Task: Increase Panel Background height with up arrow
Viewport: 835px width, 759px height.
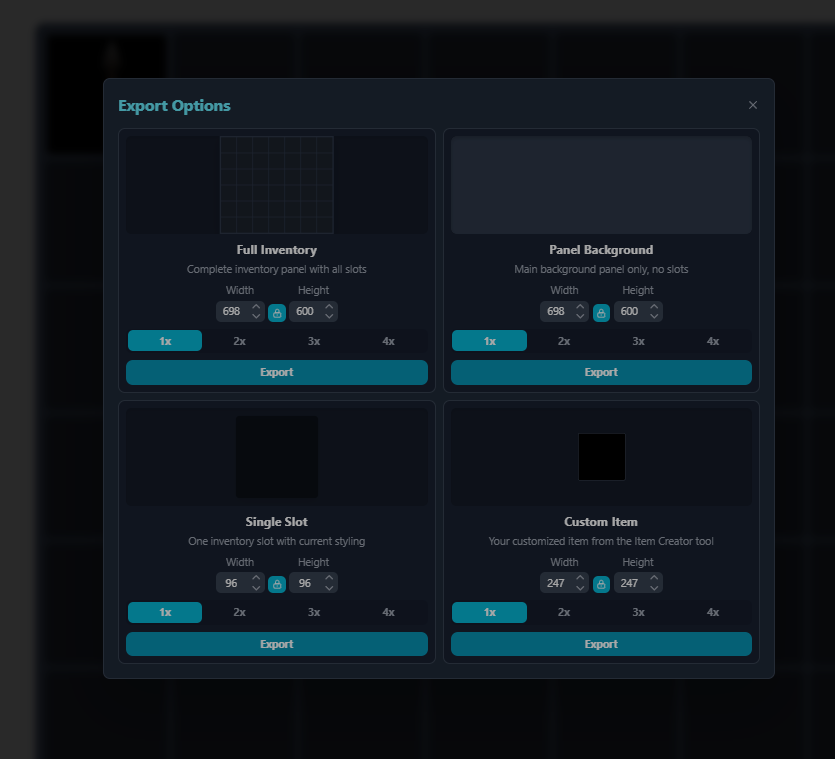Action: coord(654,307)
